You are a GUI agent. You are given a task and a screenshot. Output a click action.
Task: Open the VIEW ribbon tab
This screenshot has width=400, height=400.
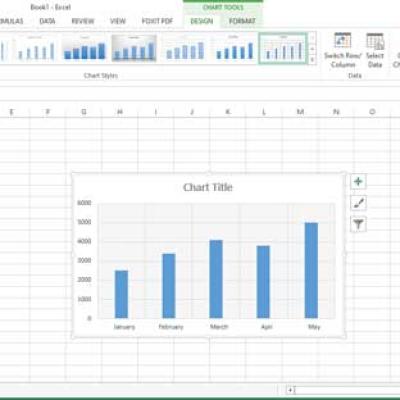(x=118, y=21)
